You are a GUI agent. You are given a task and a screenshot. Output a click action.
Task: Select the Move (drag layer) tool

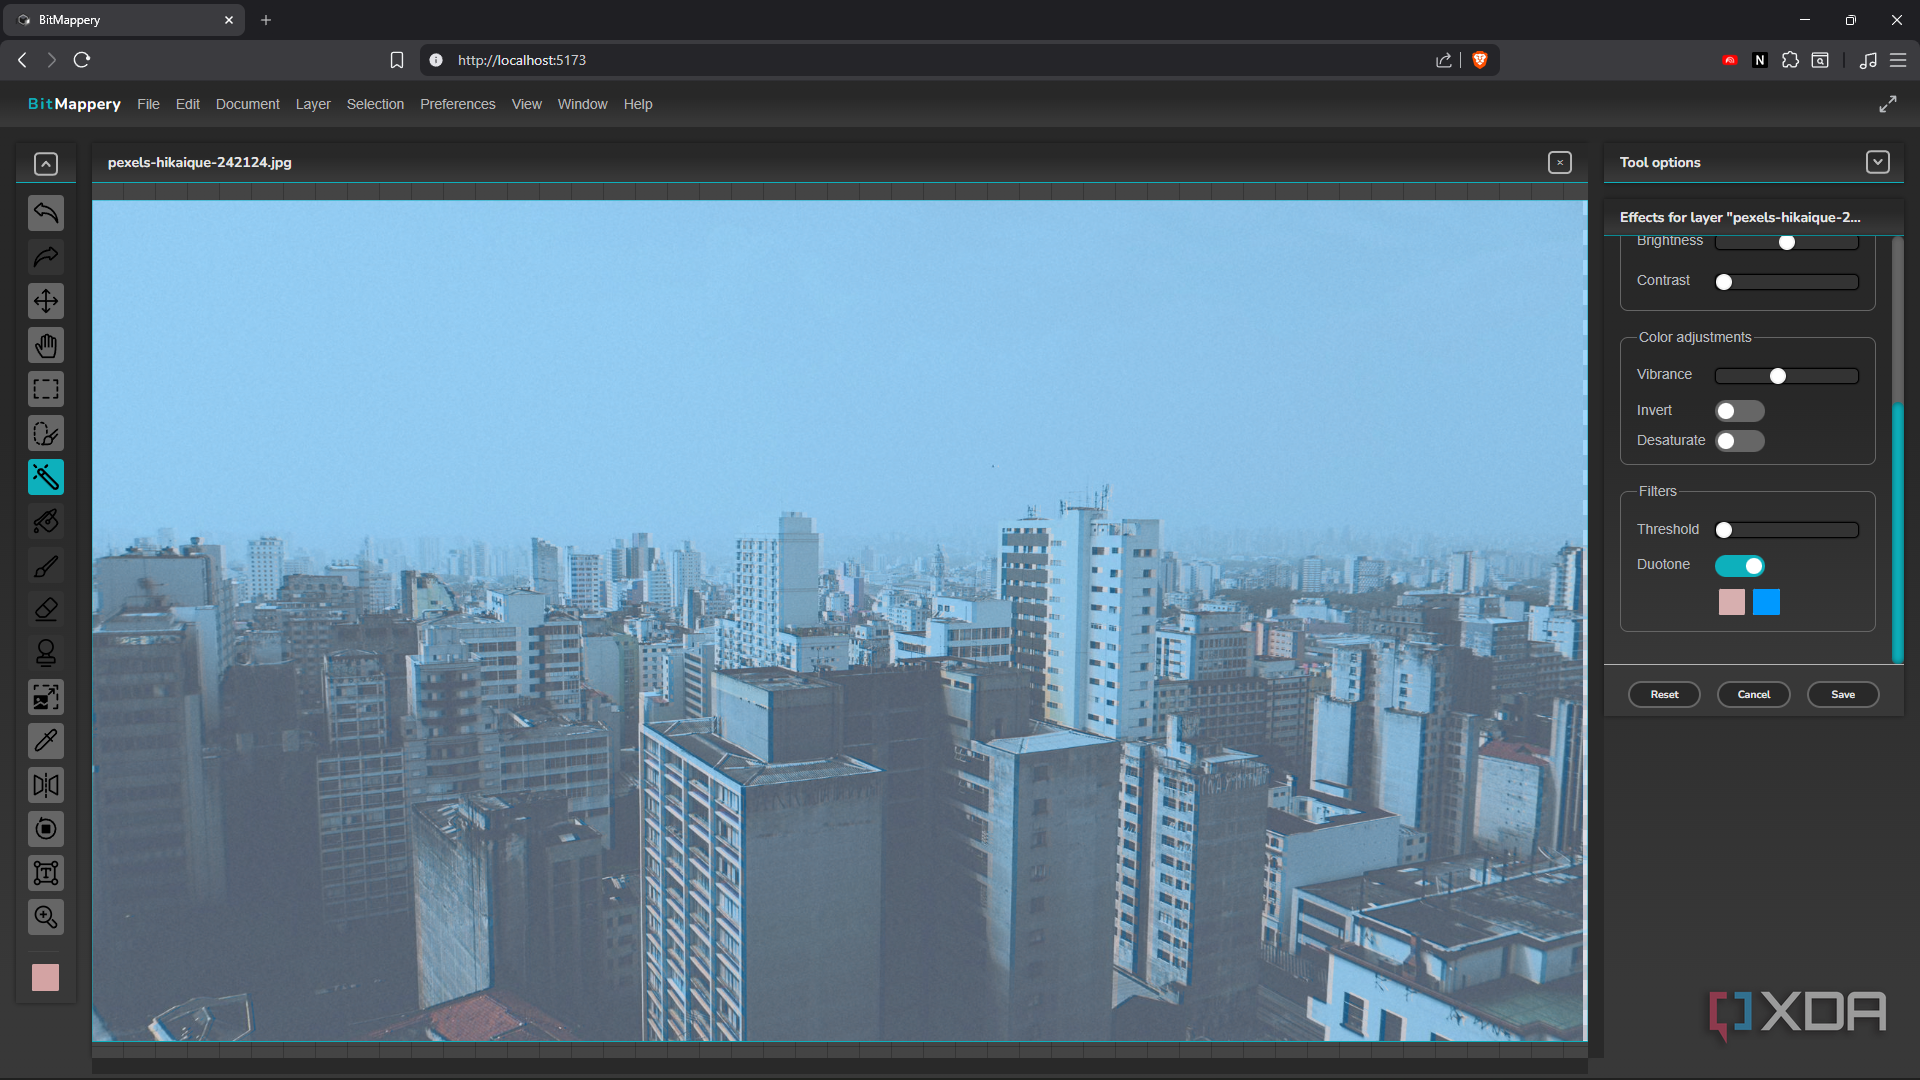point(46,301)
